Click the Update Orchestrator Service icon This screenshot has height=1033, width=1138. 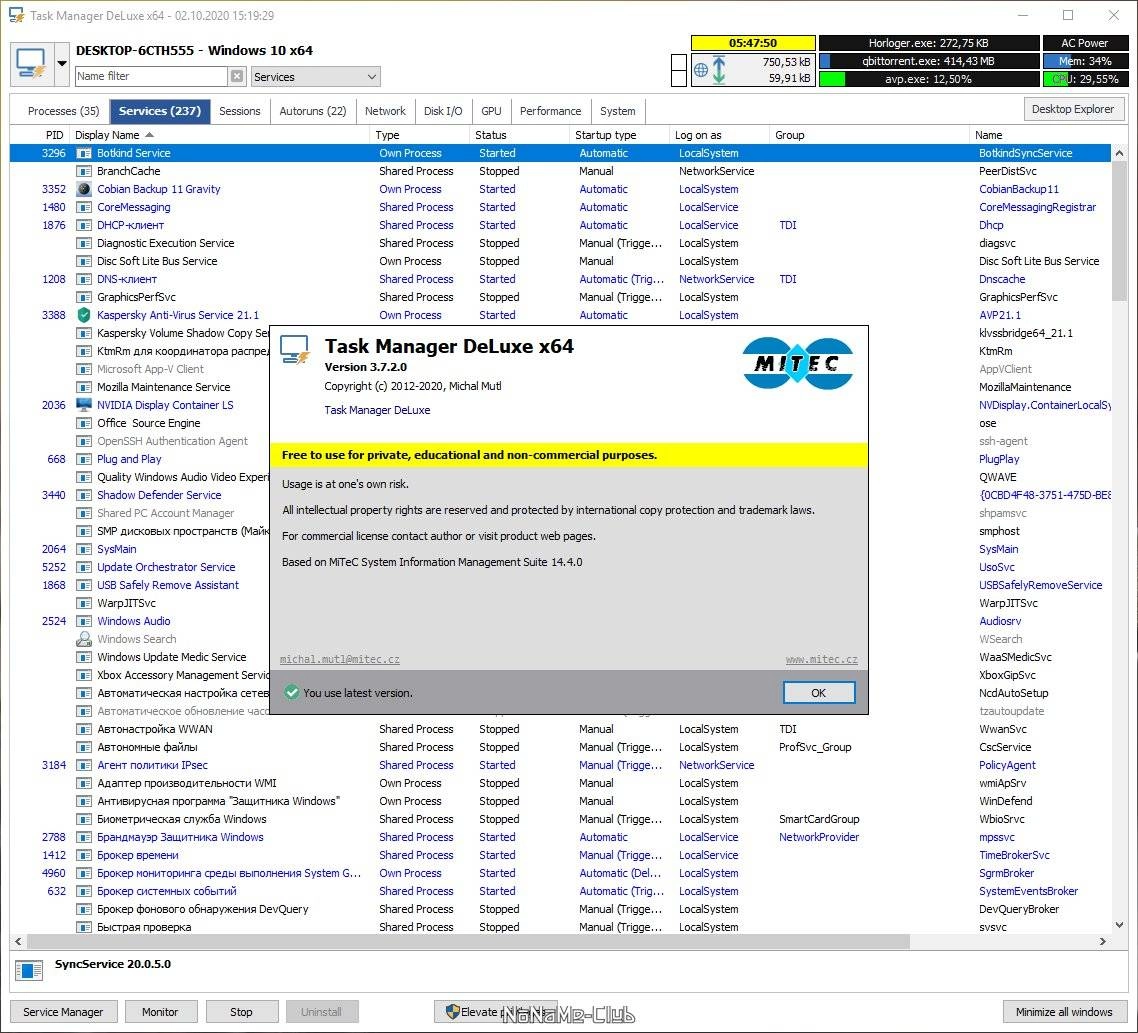tap(84, 567)
